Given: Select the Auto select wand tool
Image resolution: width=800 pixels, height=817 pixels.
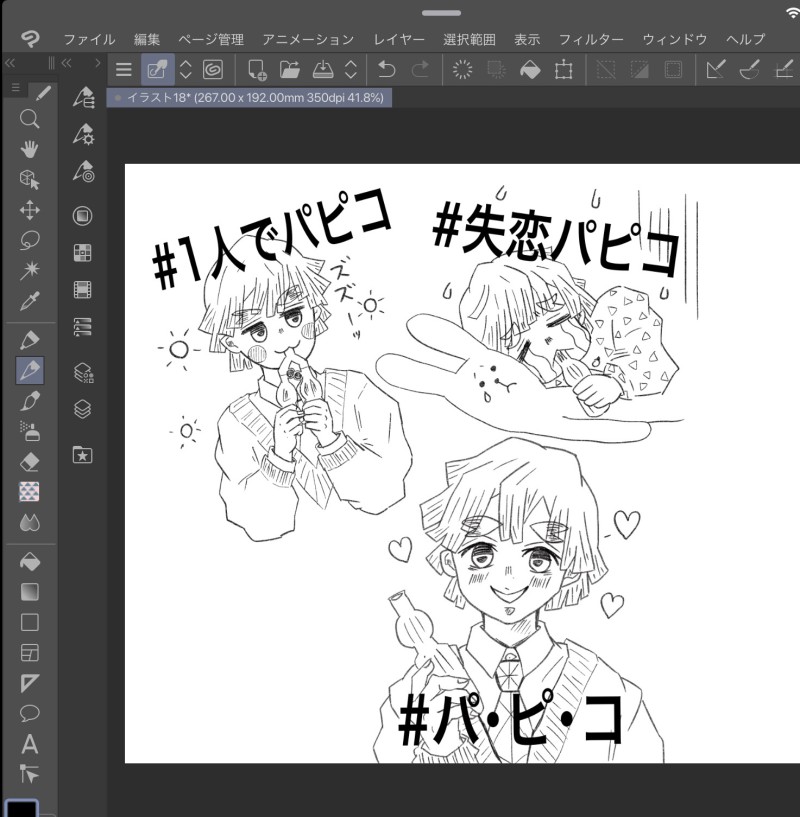Looking at the screenshot, I should click(x=30, y=271).
